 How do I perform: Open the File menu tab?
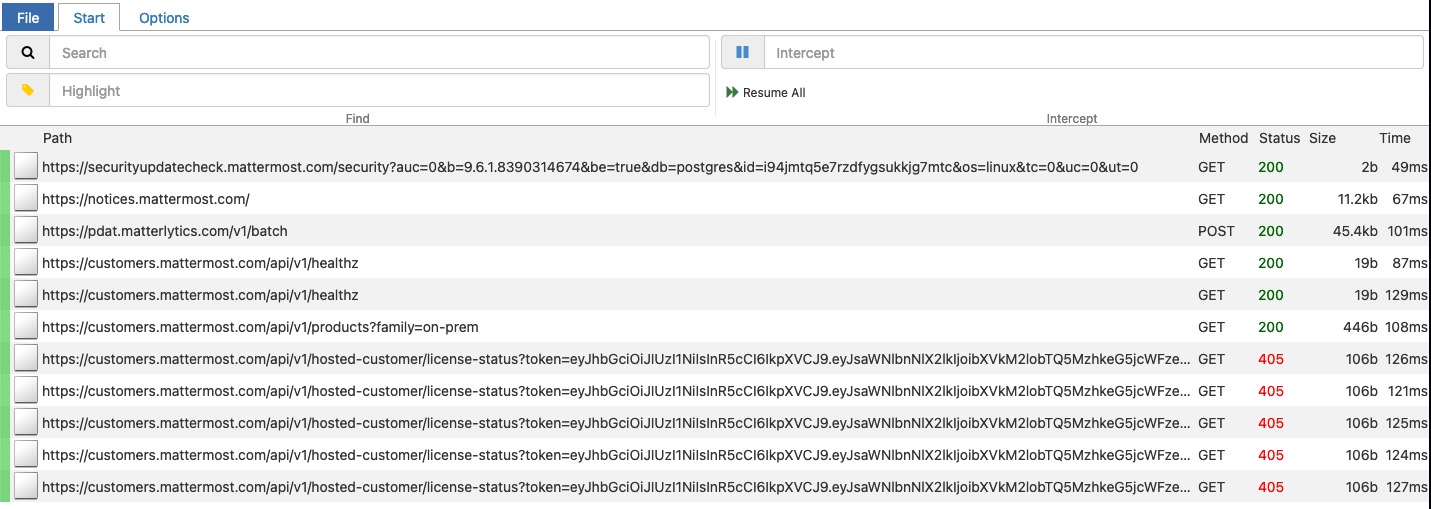point(28,17)
